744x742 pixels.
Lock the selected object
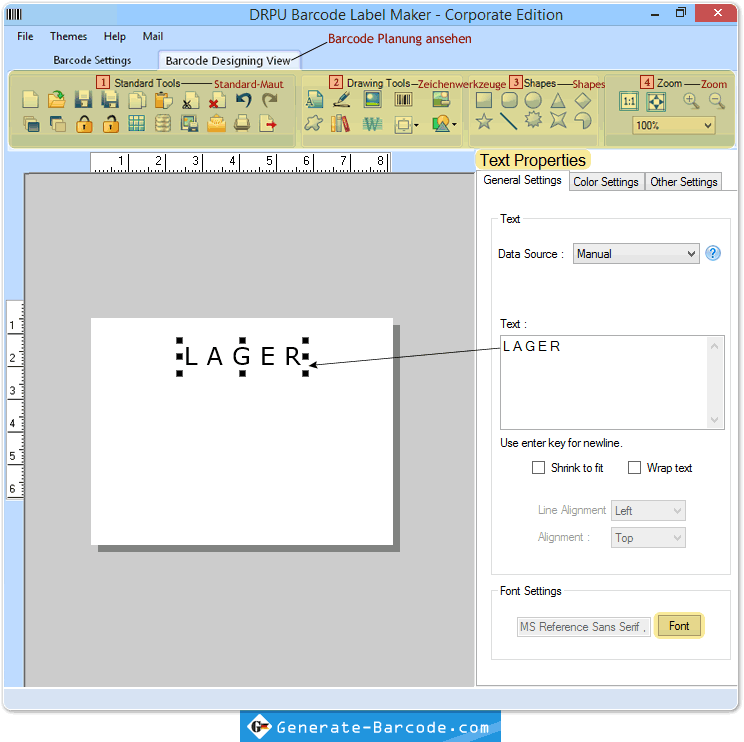pos(84,124)
